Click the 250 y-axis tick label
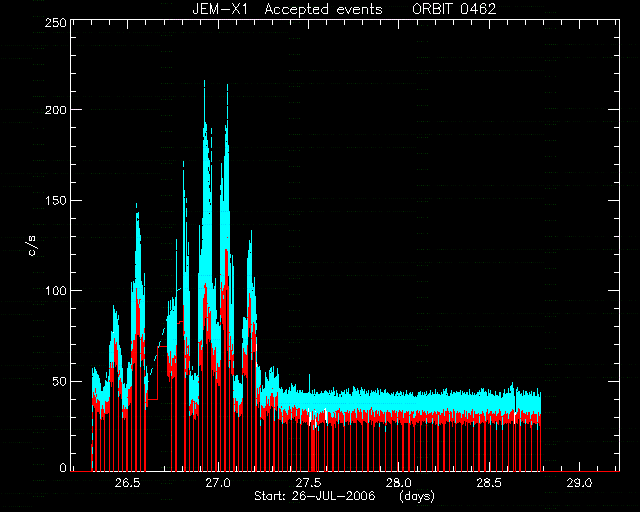The image size is (640, 512). [56, 22]
